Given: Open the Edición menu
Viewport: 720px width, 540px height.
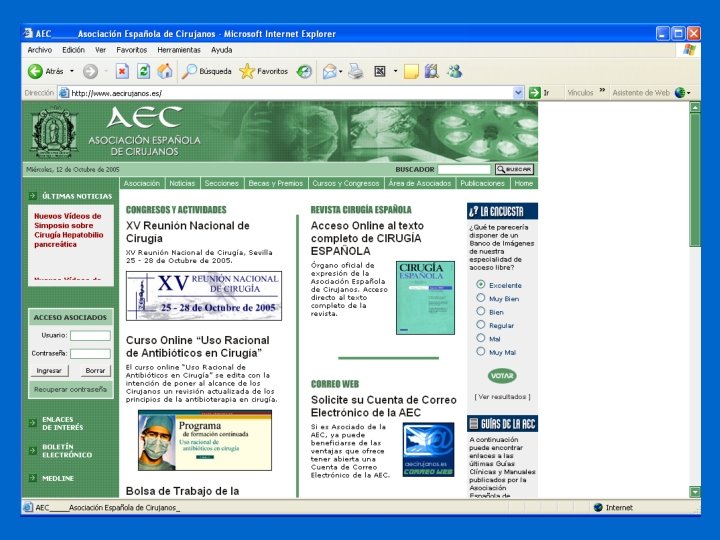Looking at the screenshot, I should point(73,50).
